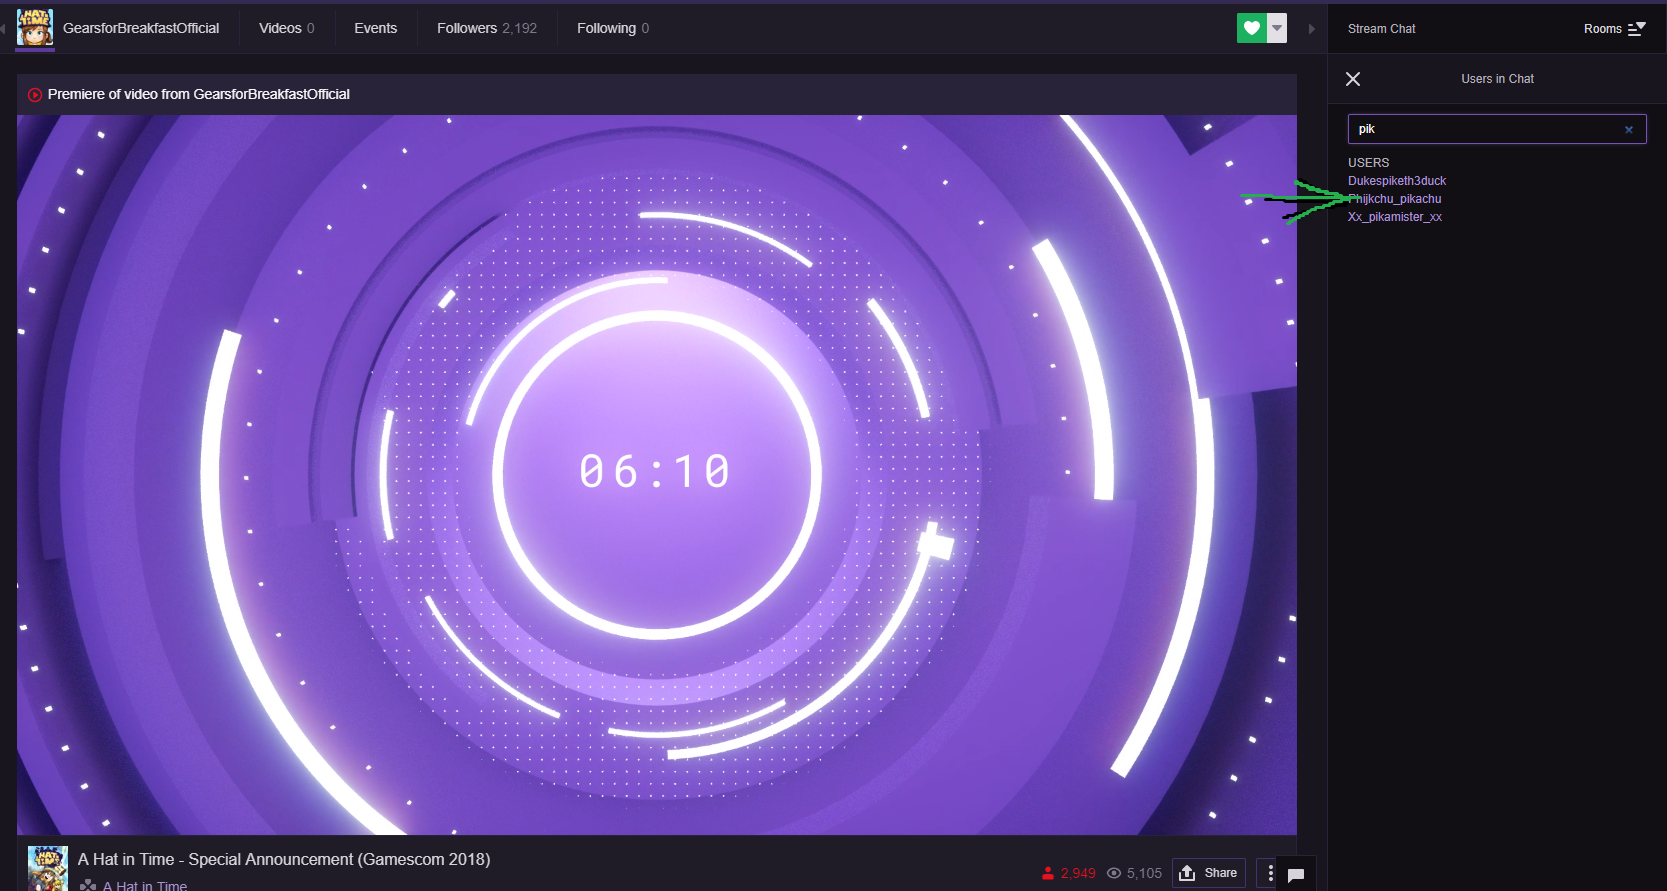Switch to the Videos tab
The height and width of the screenshot is (891, 1667).
(286, 28)
